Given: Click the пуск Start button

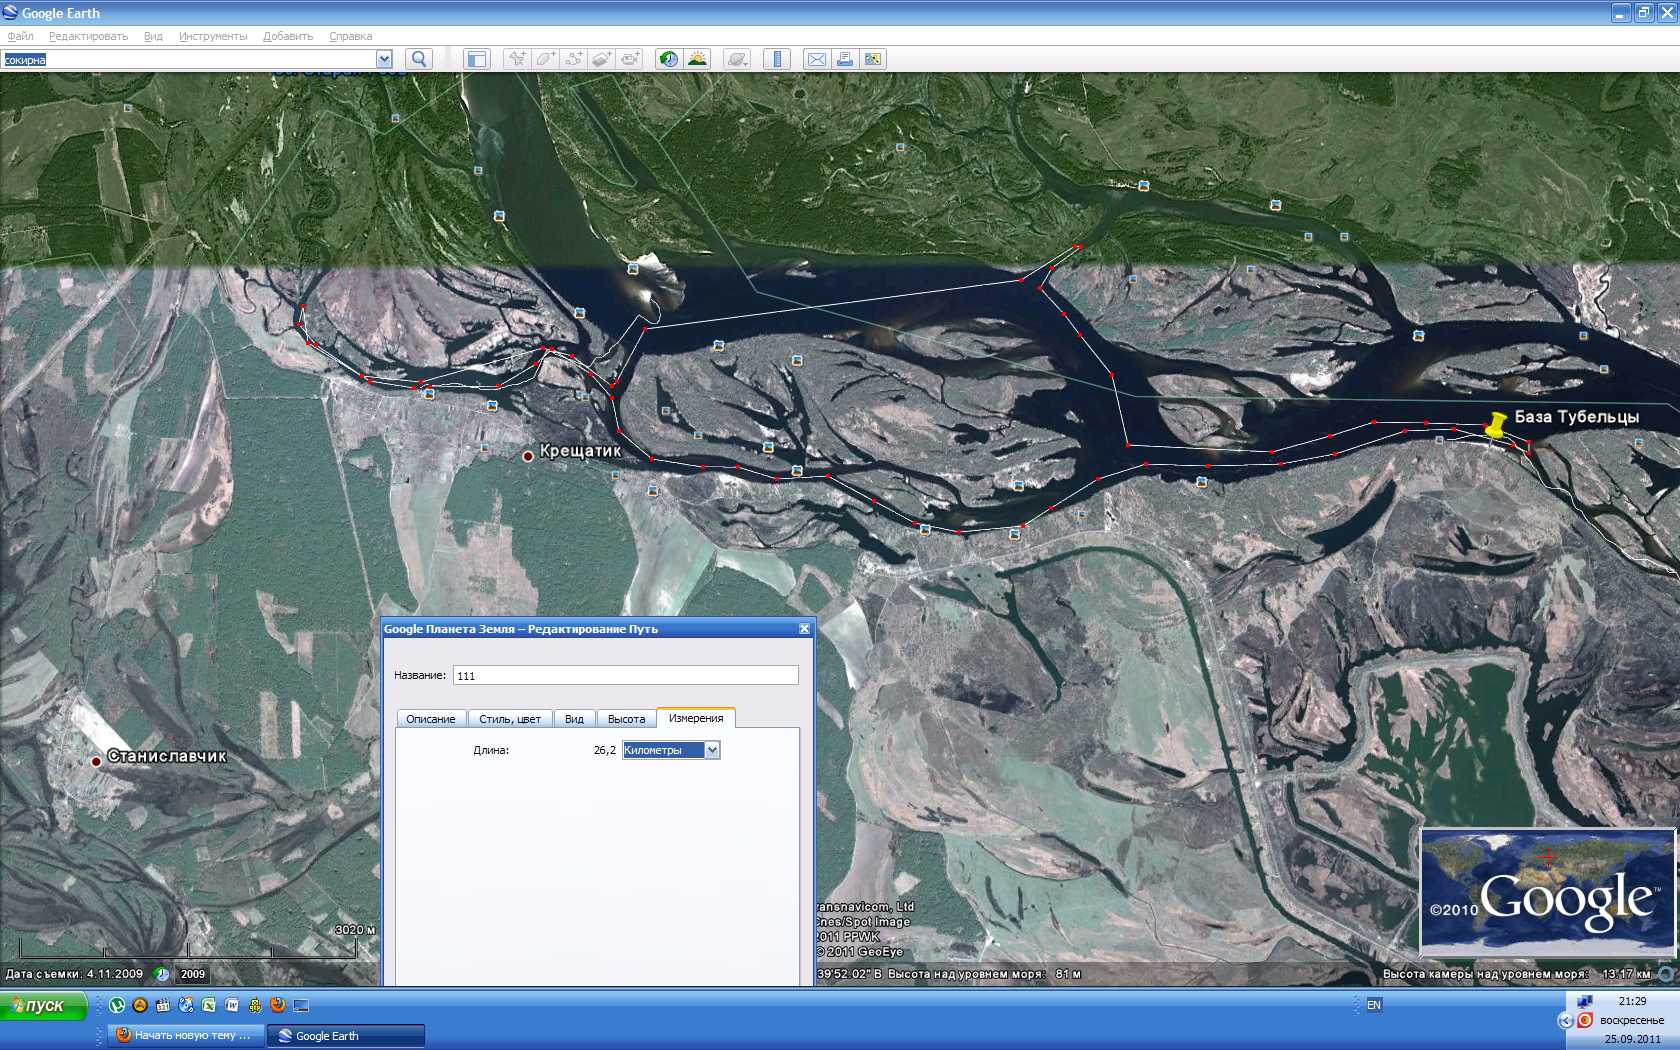Looking at the screenshot, I should pos(44,1005).
